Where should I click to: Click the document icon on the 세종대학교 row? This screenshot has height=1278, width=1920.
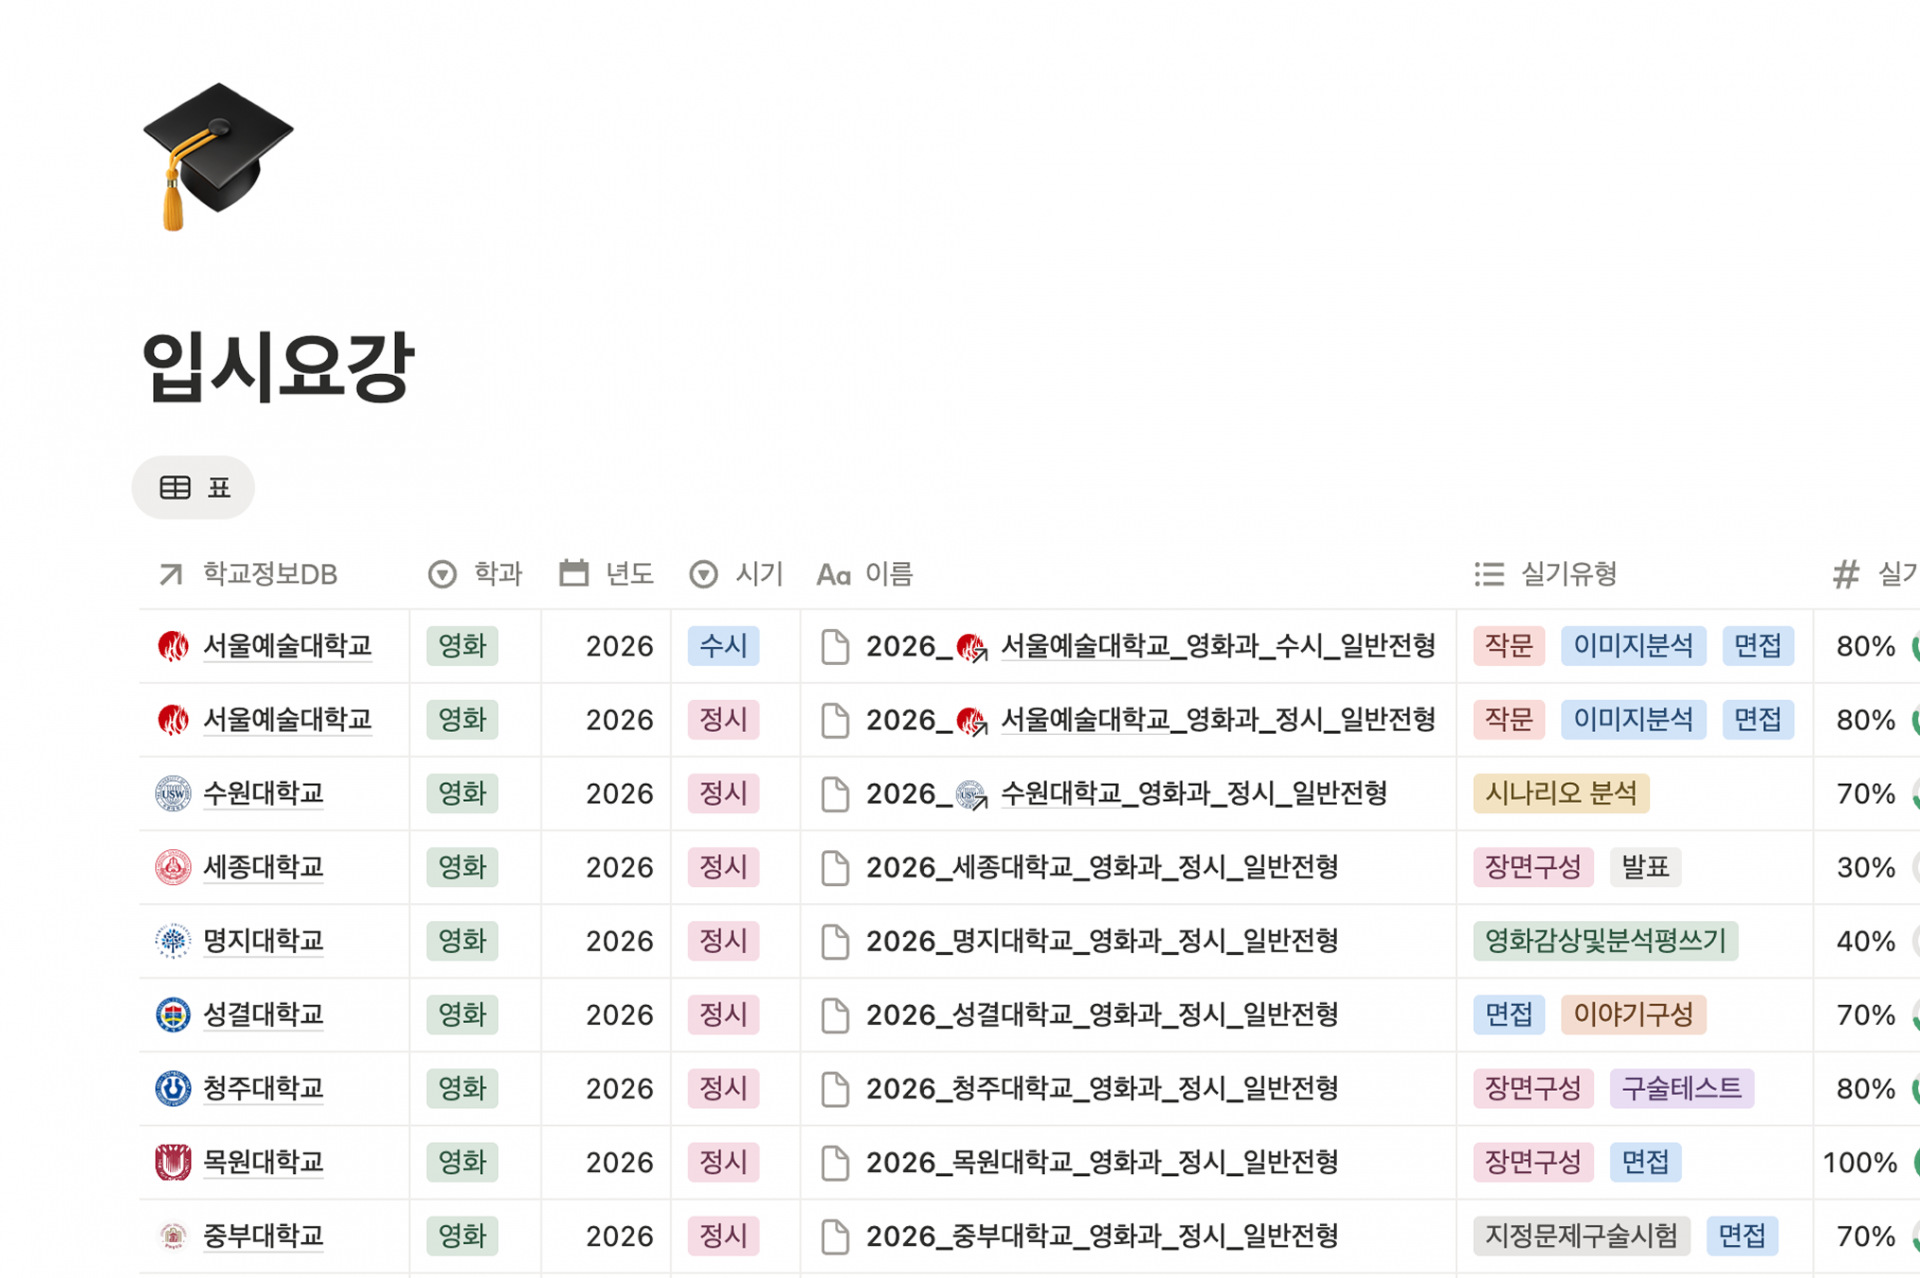click(835, 868)
